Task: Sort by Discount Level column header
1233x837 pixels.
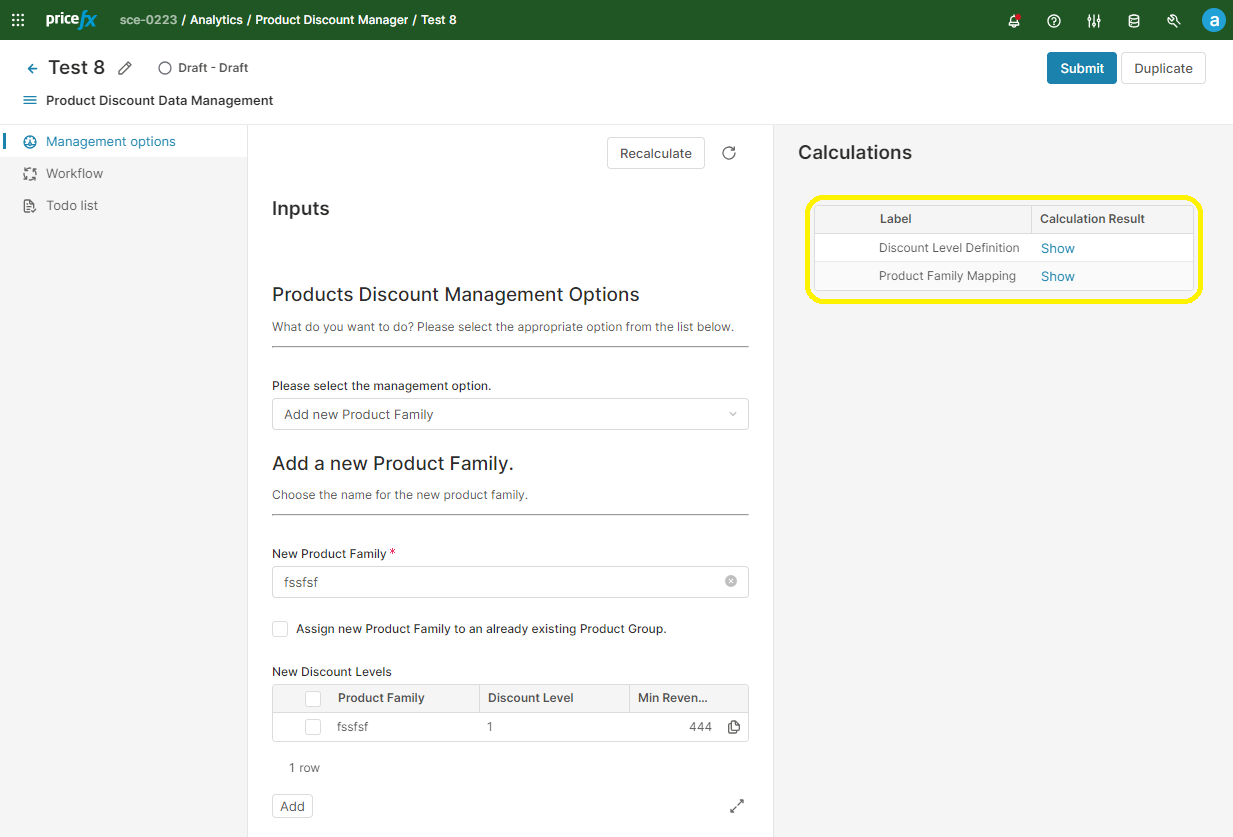Action: (x=531, y=698)
